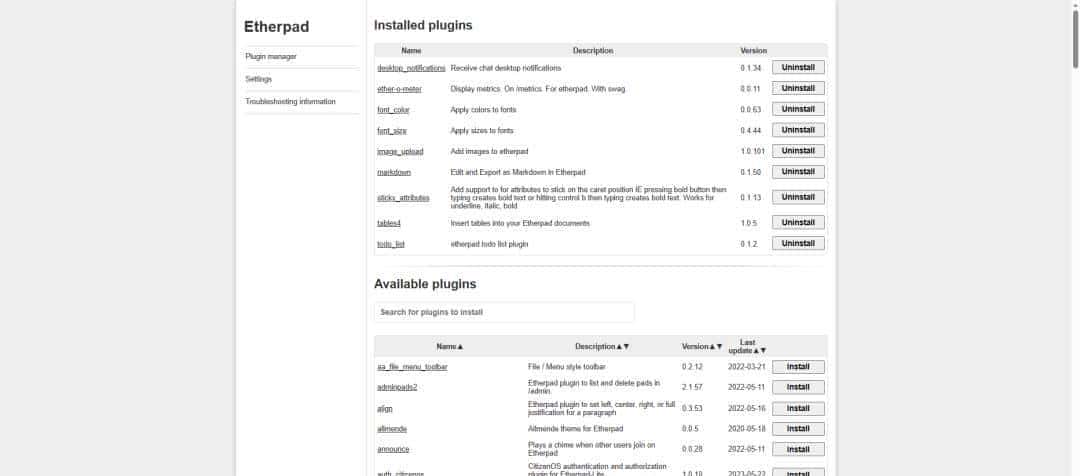Sort available plugins by Name
The width and height of the screenshot is (1080, 476).
449,347
